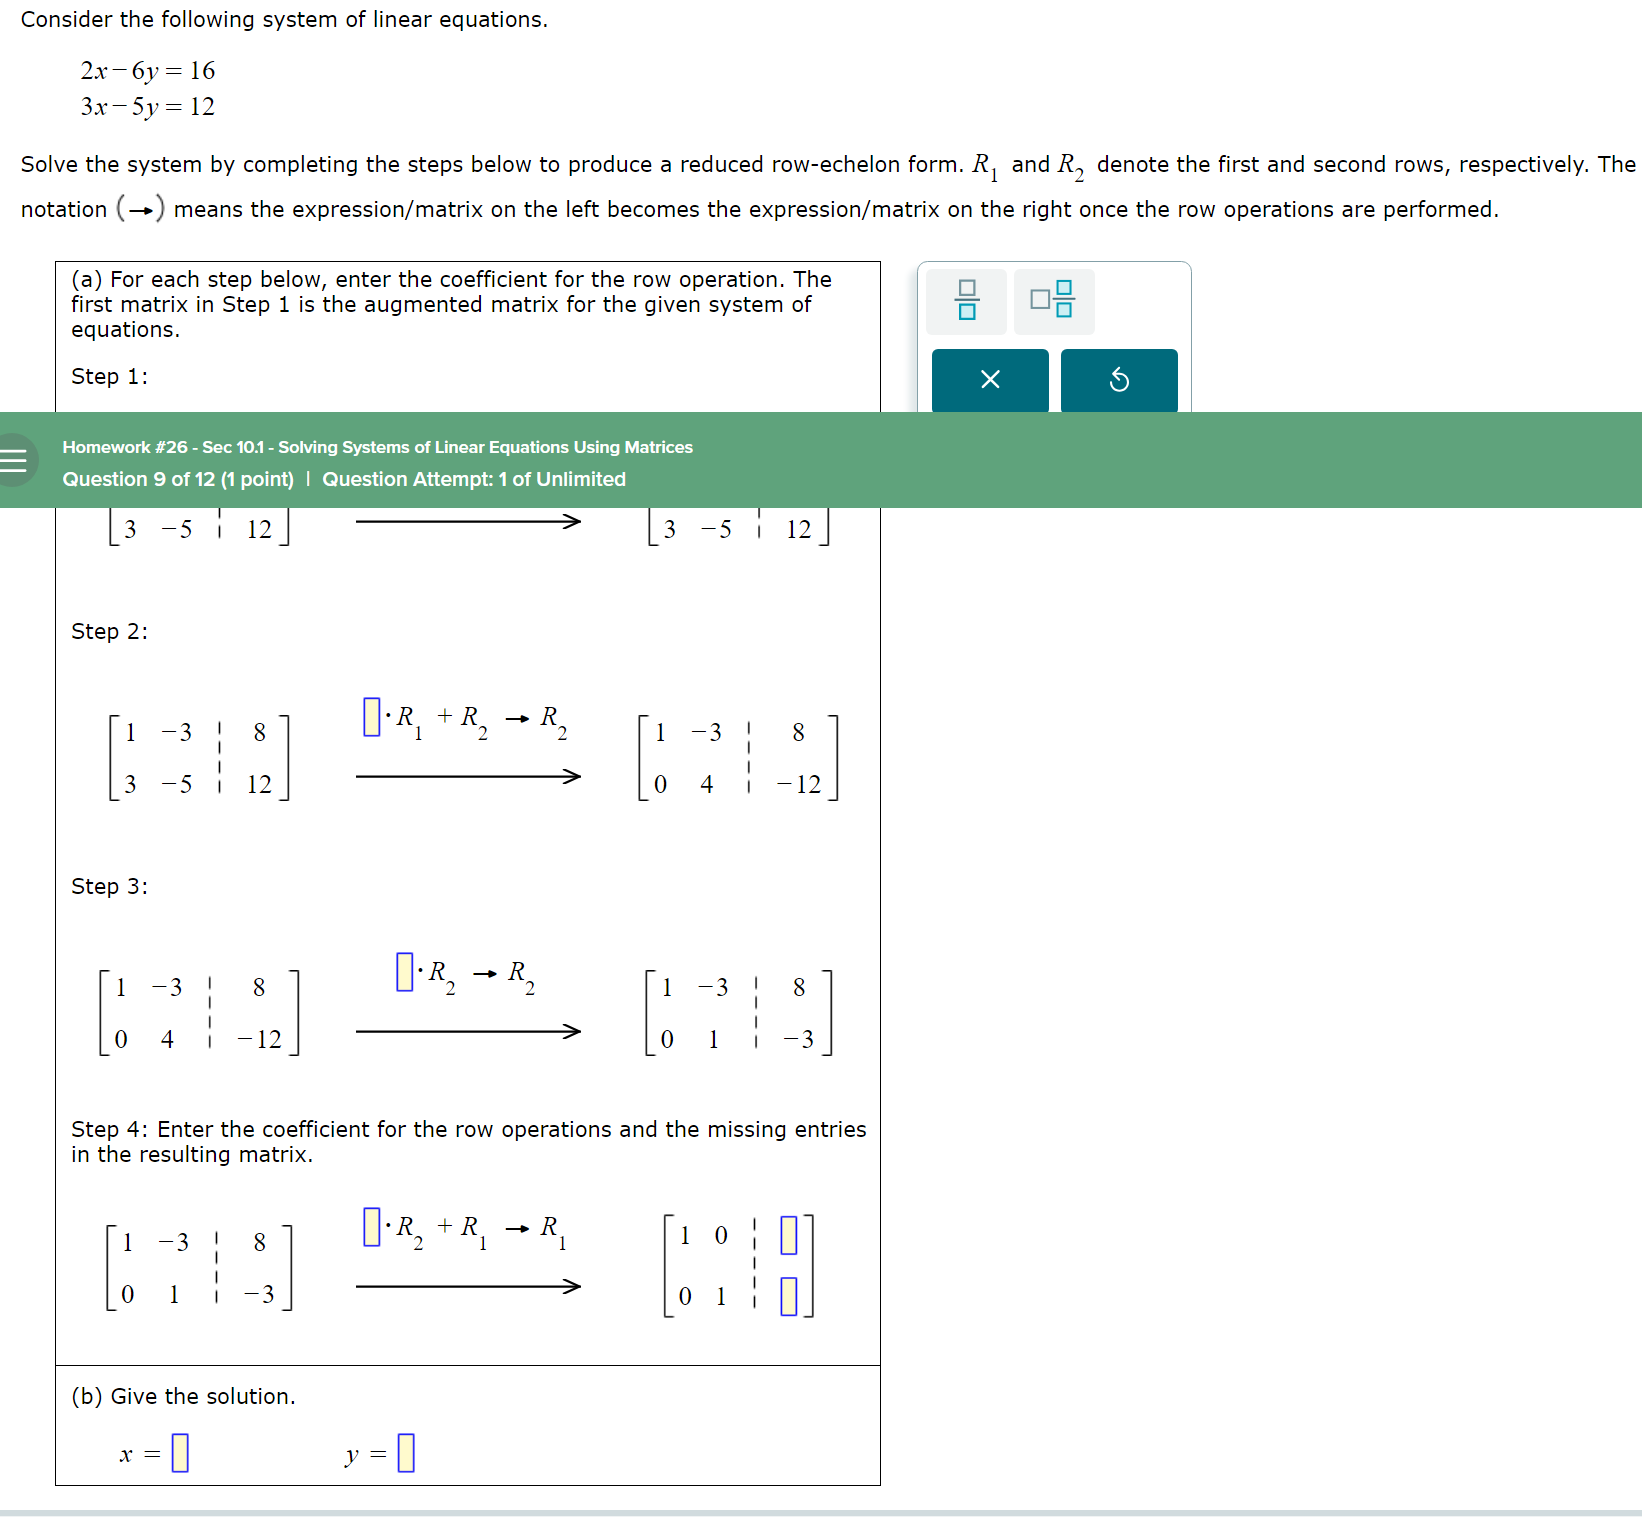This screenshot has width=1642, height=1517.
Task: Click the 'Step 2:' label
Action: pos(109,631)
